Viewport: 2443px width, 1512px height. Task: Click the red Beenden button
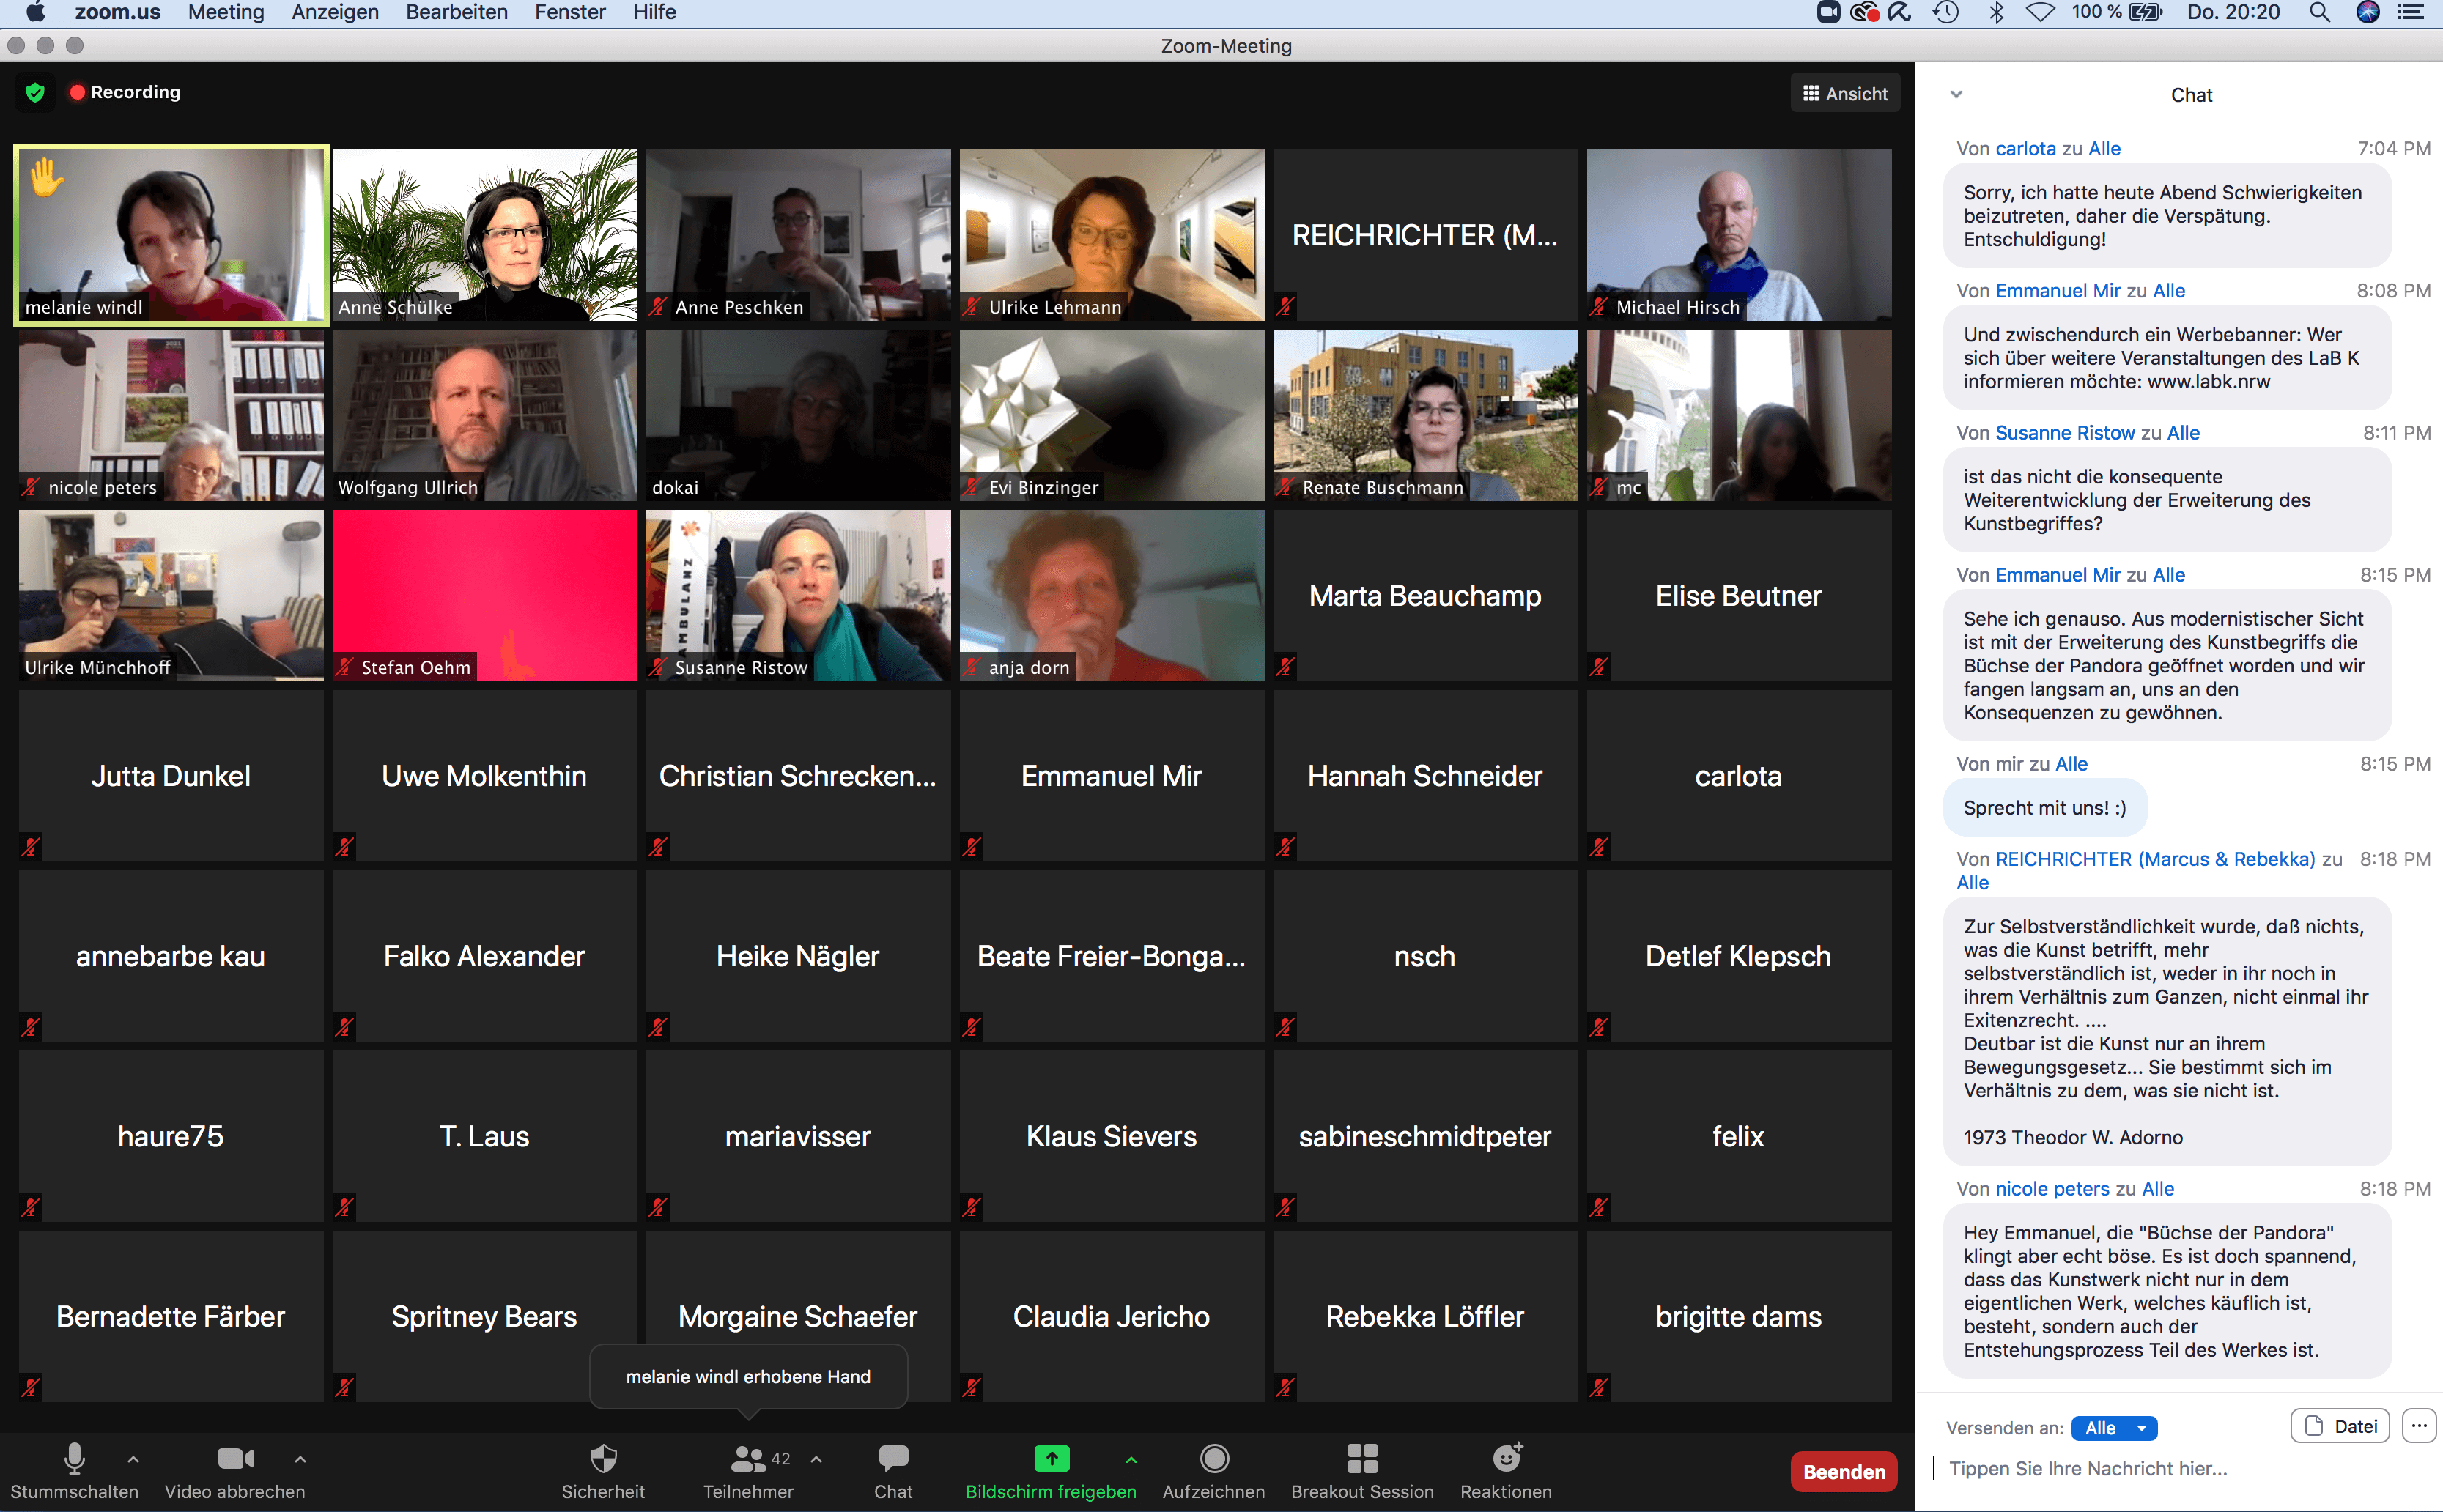tap(1843, 1471)
